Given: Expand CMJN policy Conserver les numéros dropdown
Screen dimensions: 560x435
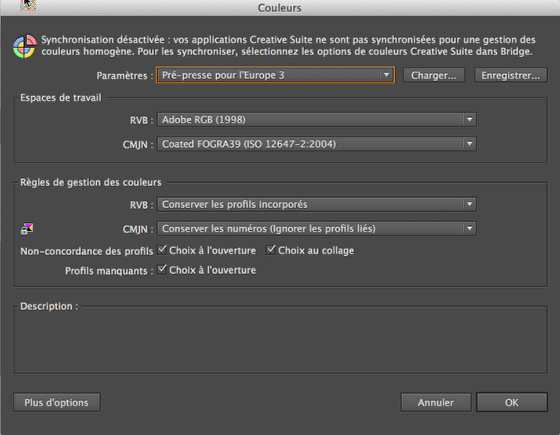Looking at the screenshot, I should [x=317, y=229].
